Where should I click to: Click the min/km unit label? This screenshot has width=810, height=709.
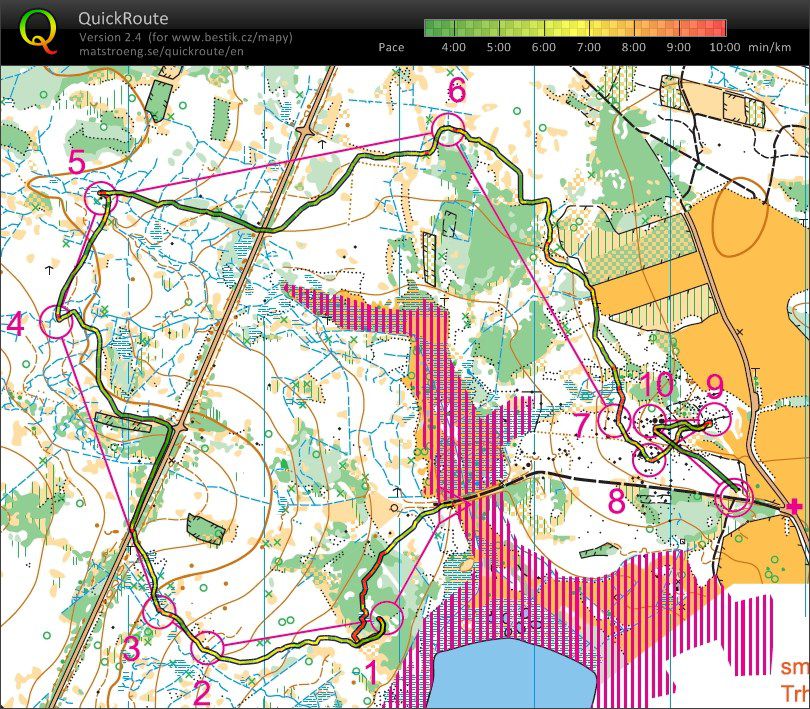coord(770,47)
